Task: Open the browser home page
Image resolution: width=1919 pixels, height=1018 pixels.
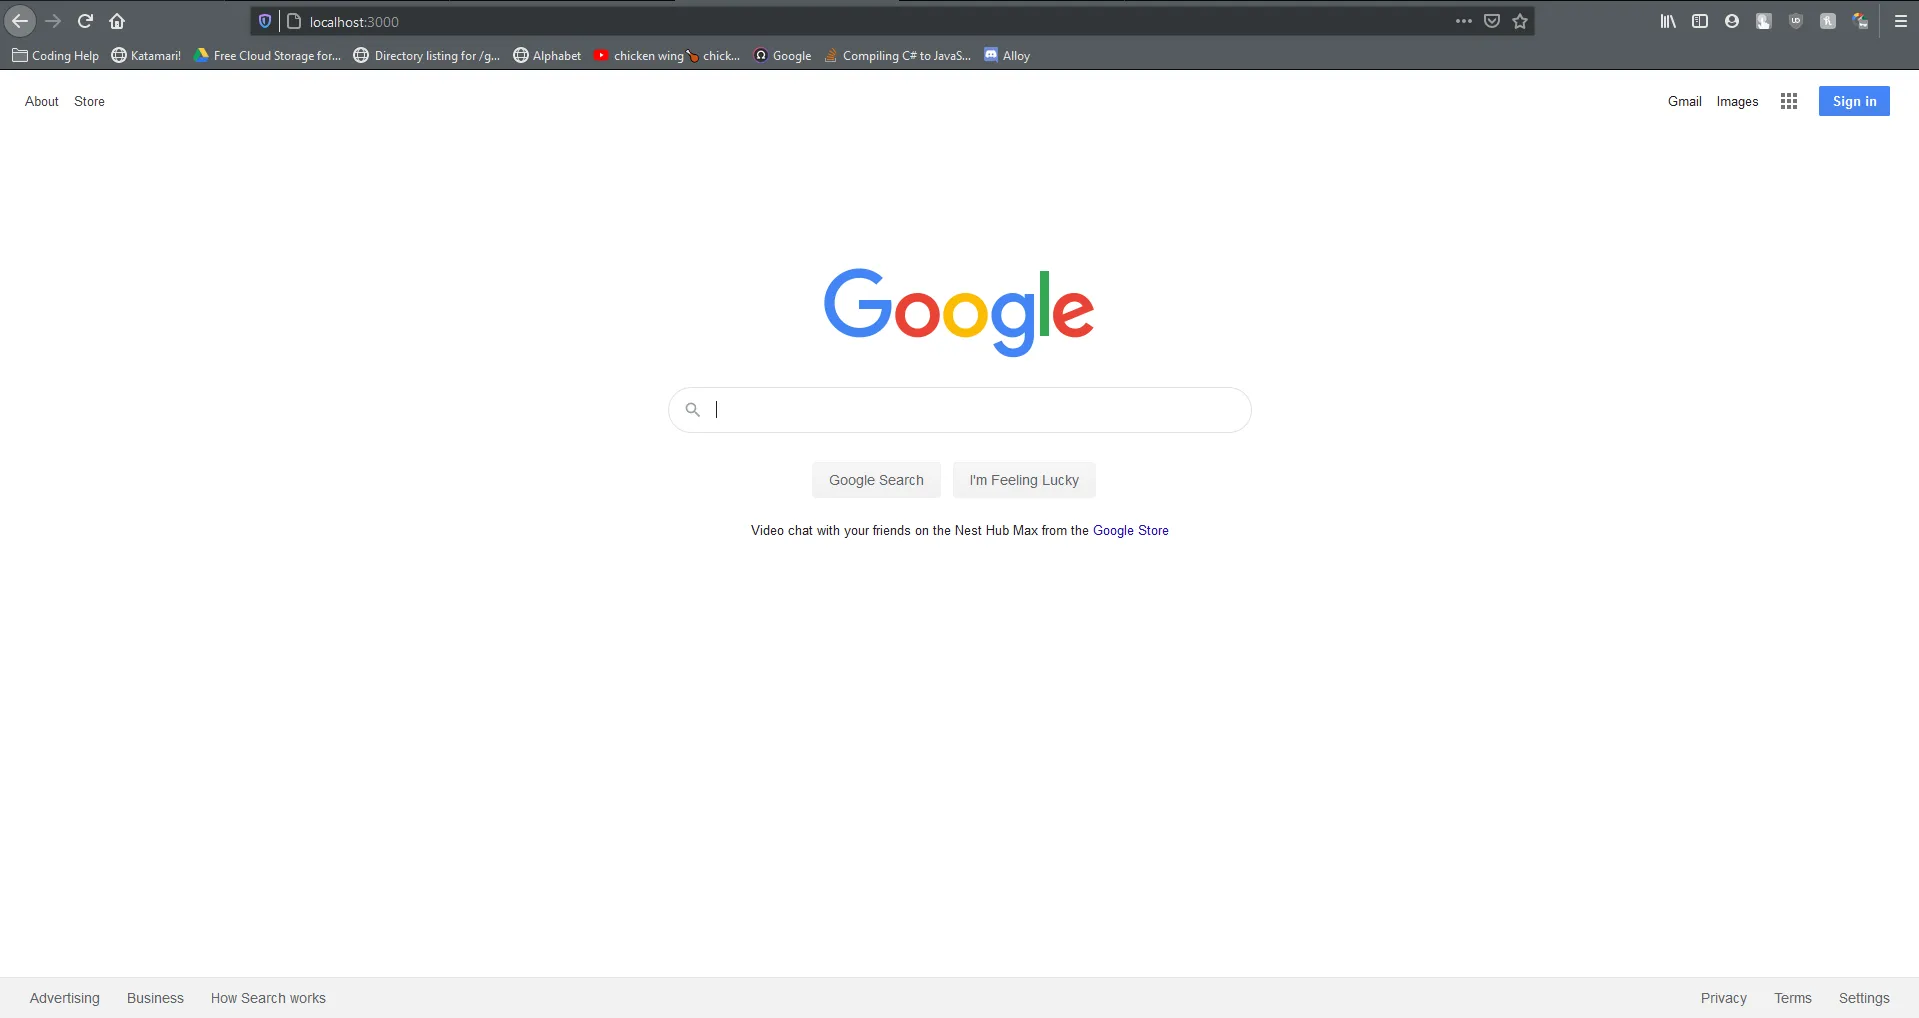Action: (117, 21)
